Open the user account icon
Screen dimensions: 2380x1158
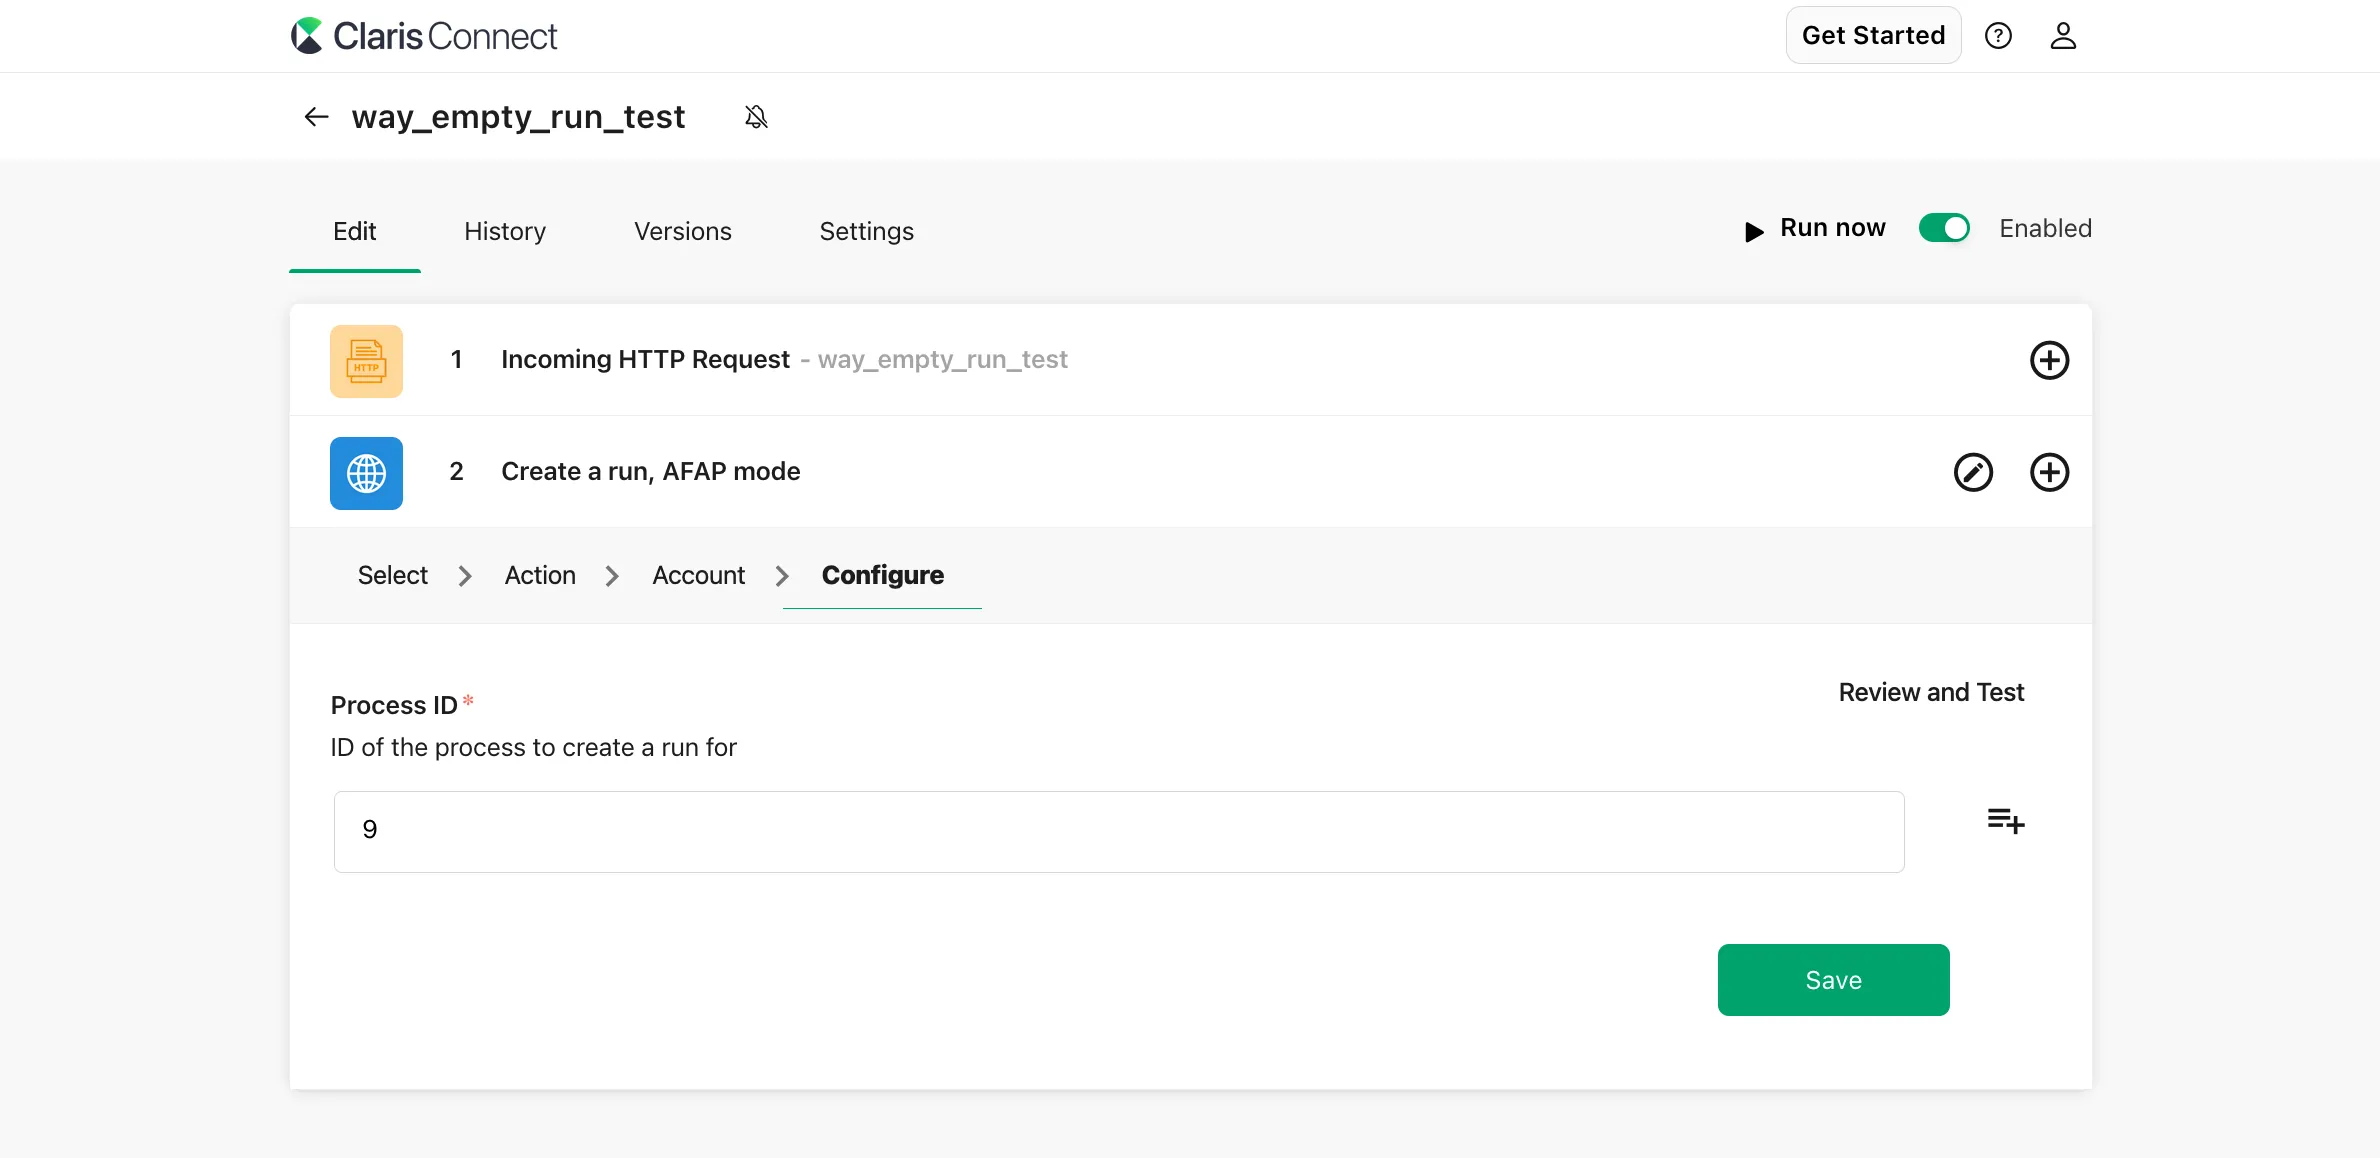click(x=2064, y=35)
